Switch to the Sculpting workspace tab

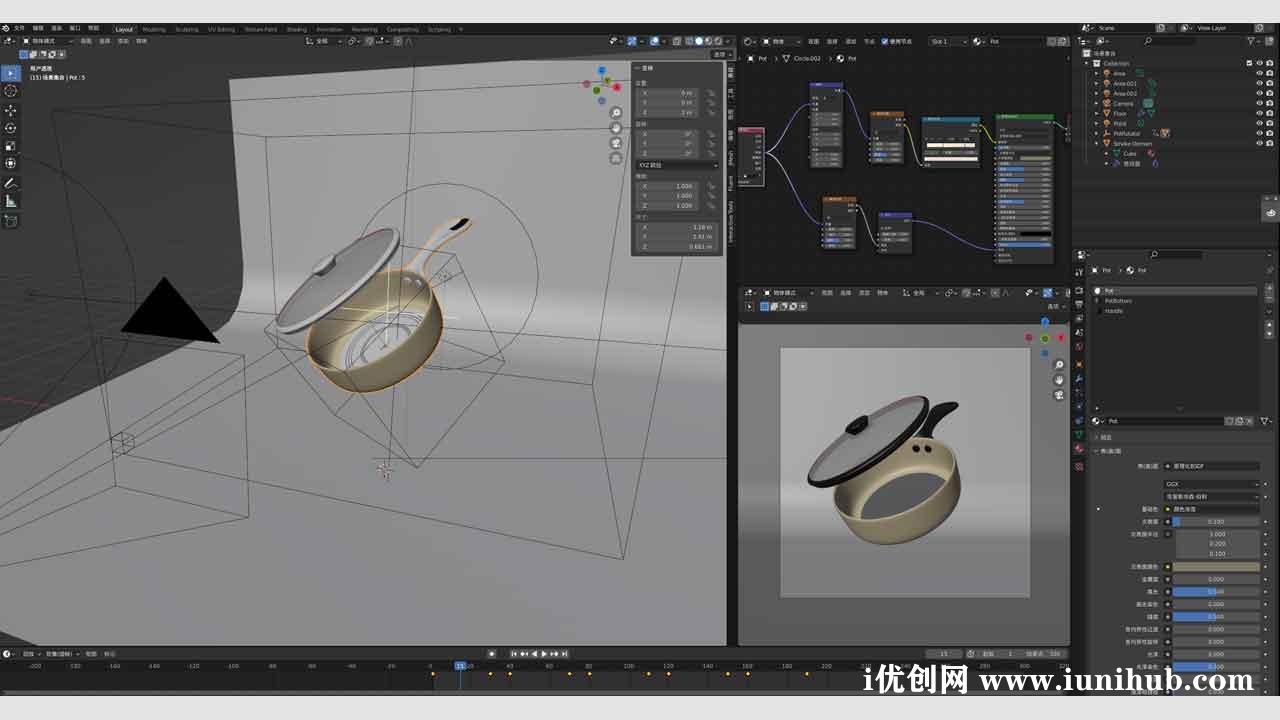pos(187,29)
